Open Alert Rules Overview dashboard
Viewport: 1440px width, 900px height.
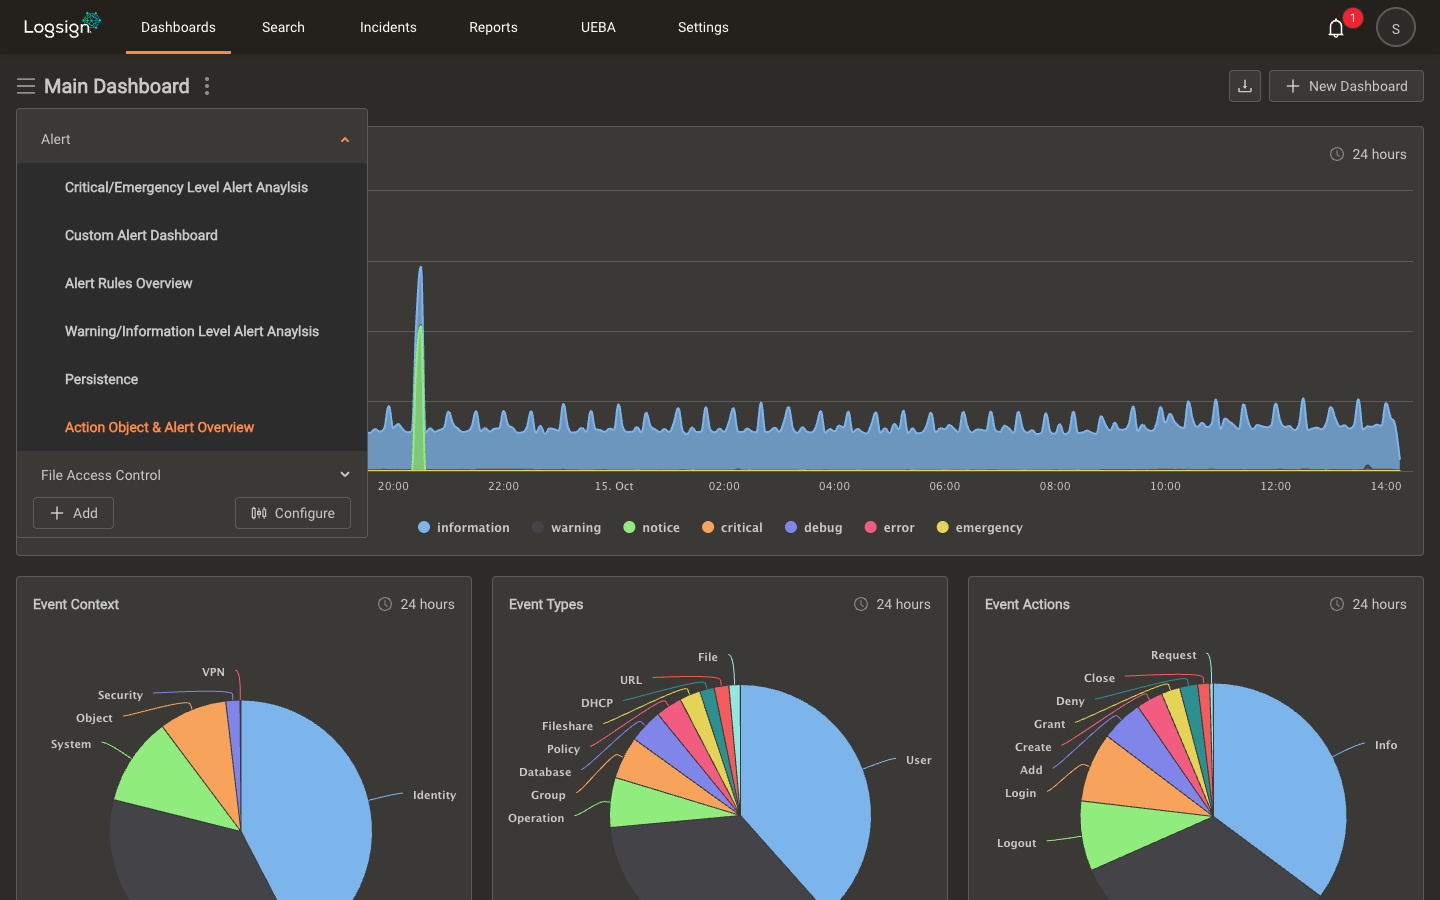pos(192,283)
